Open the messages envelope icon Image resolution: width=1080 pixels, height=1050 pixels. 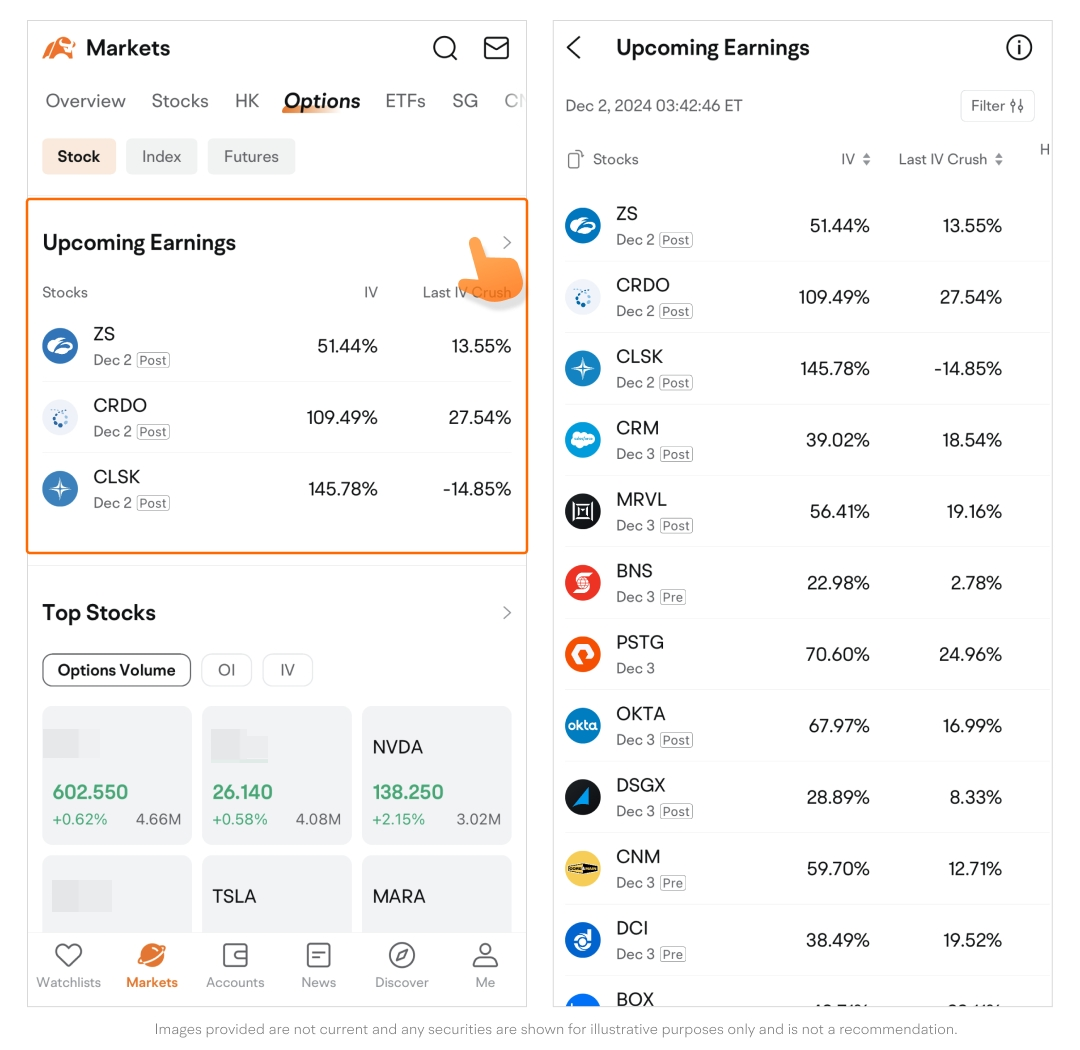click(496, 48)
